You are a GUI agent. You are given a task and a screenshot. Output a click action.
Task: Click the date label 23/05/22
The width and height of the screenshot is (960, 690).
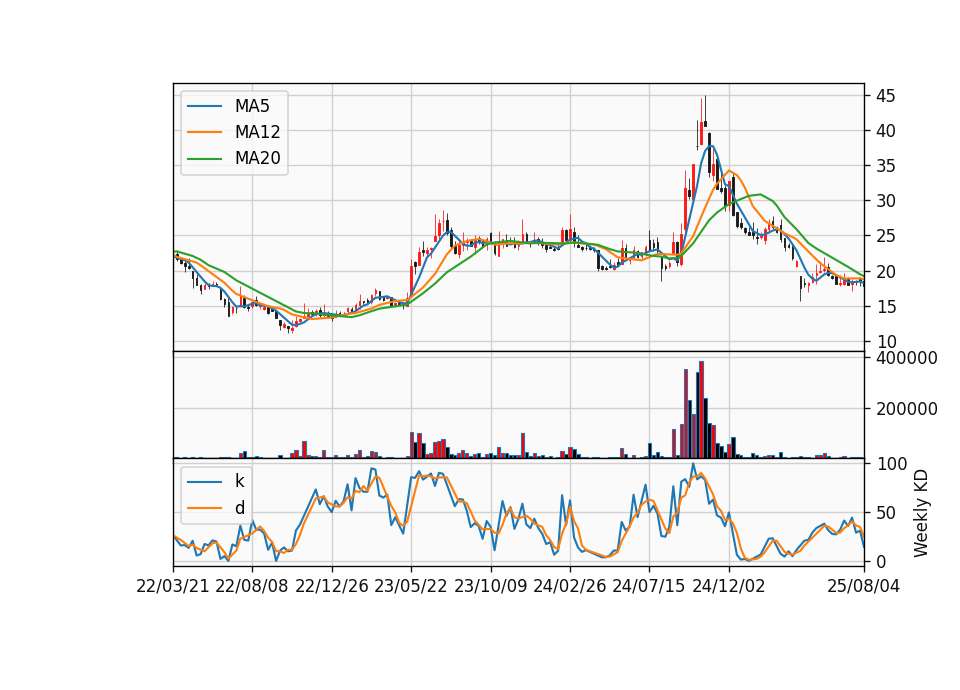411,586
